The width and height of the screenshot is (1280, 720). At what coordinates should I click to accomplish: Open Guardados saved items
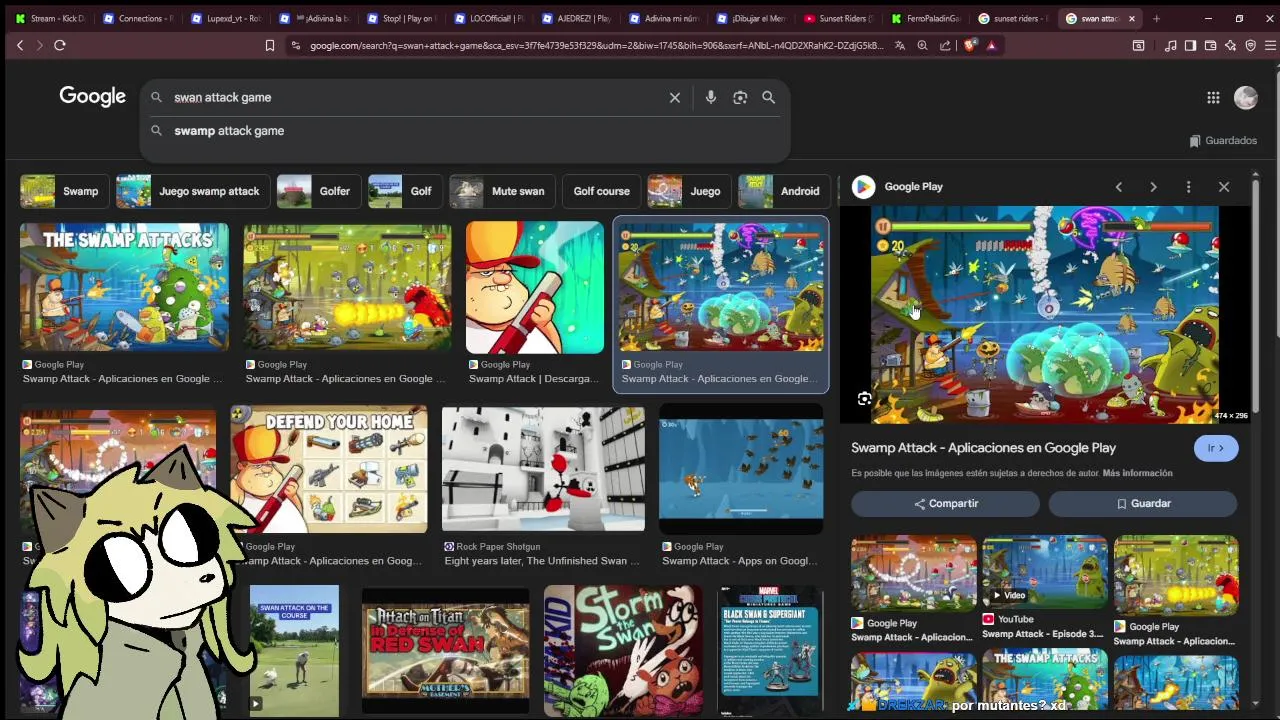[x=1222, y=140]
